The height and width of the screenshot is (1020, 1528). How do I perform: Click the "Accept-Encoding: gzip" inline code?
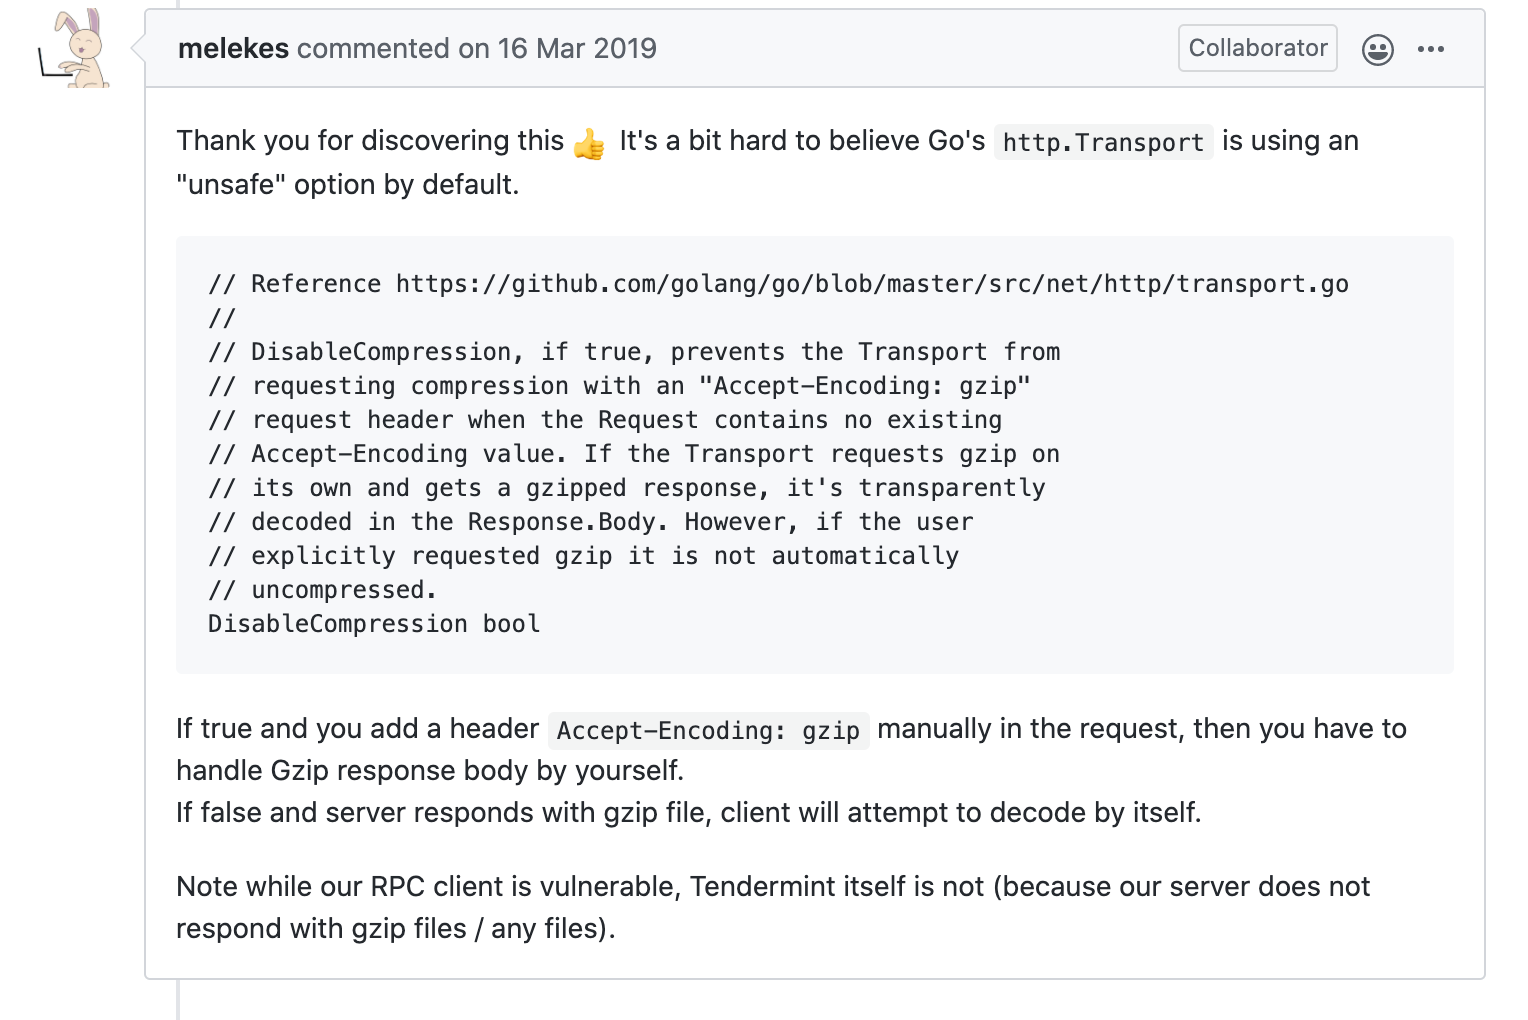pyautogui.click(x=708, y=731)
